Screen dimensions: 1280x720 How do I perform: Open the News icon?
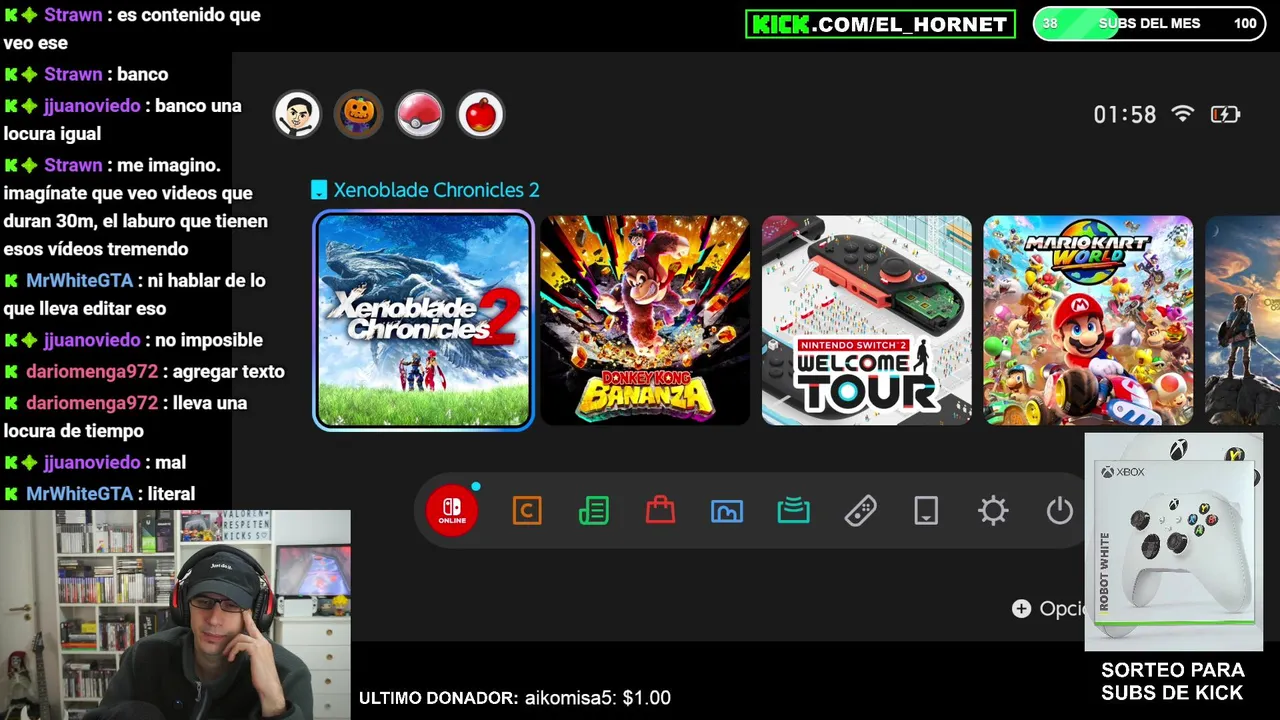coord(594,511)
